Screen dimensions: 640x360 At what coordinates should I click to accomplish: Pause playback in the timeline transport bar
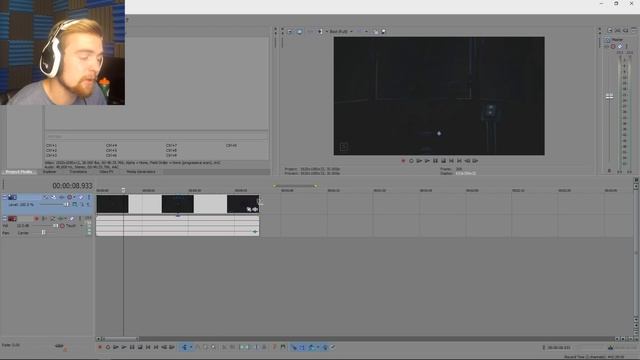point(132,347)
